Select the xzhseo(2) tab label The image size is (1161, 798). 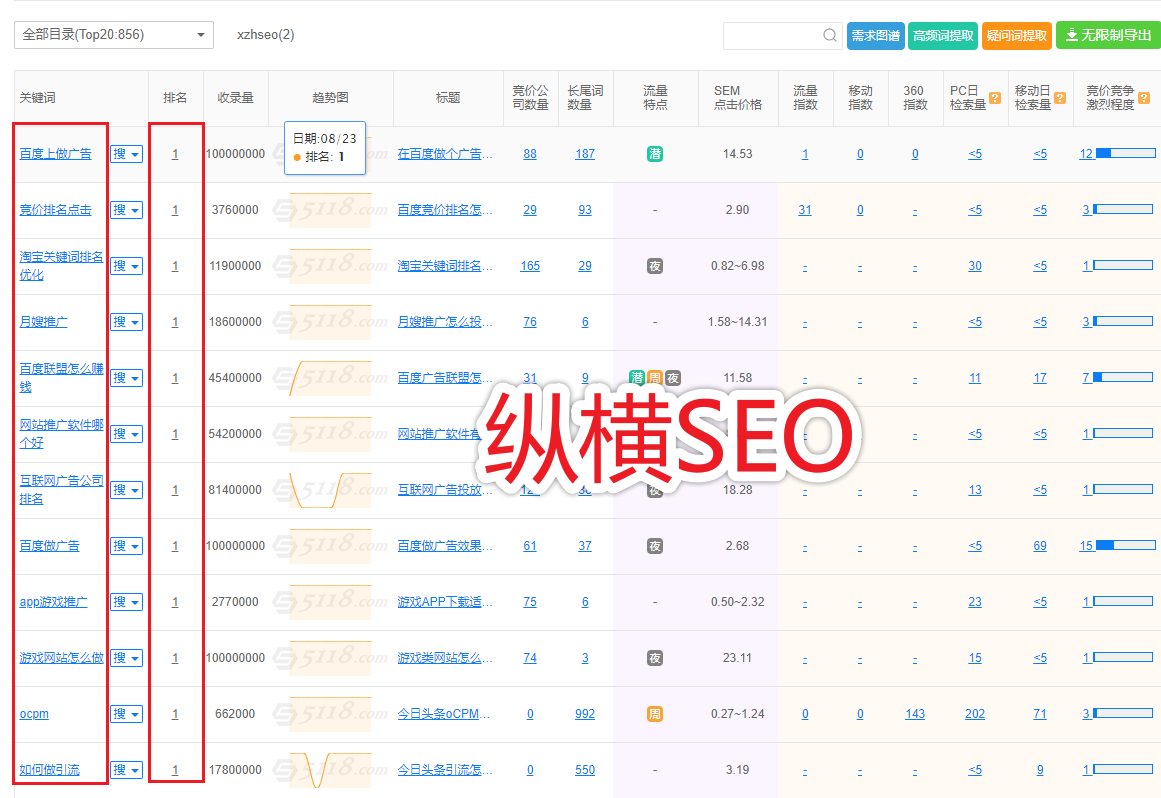pos(265,35)
